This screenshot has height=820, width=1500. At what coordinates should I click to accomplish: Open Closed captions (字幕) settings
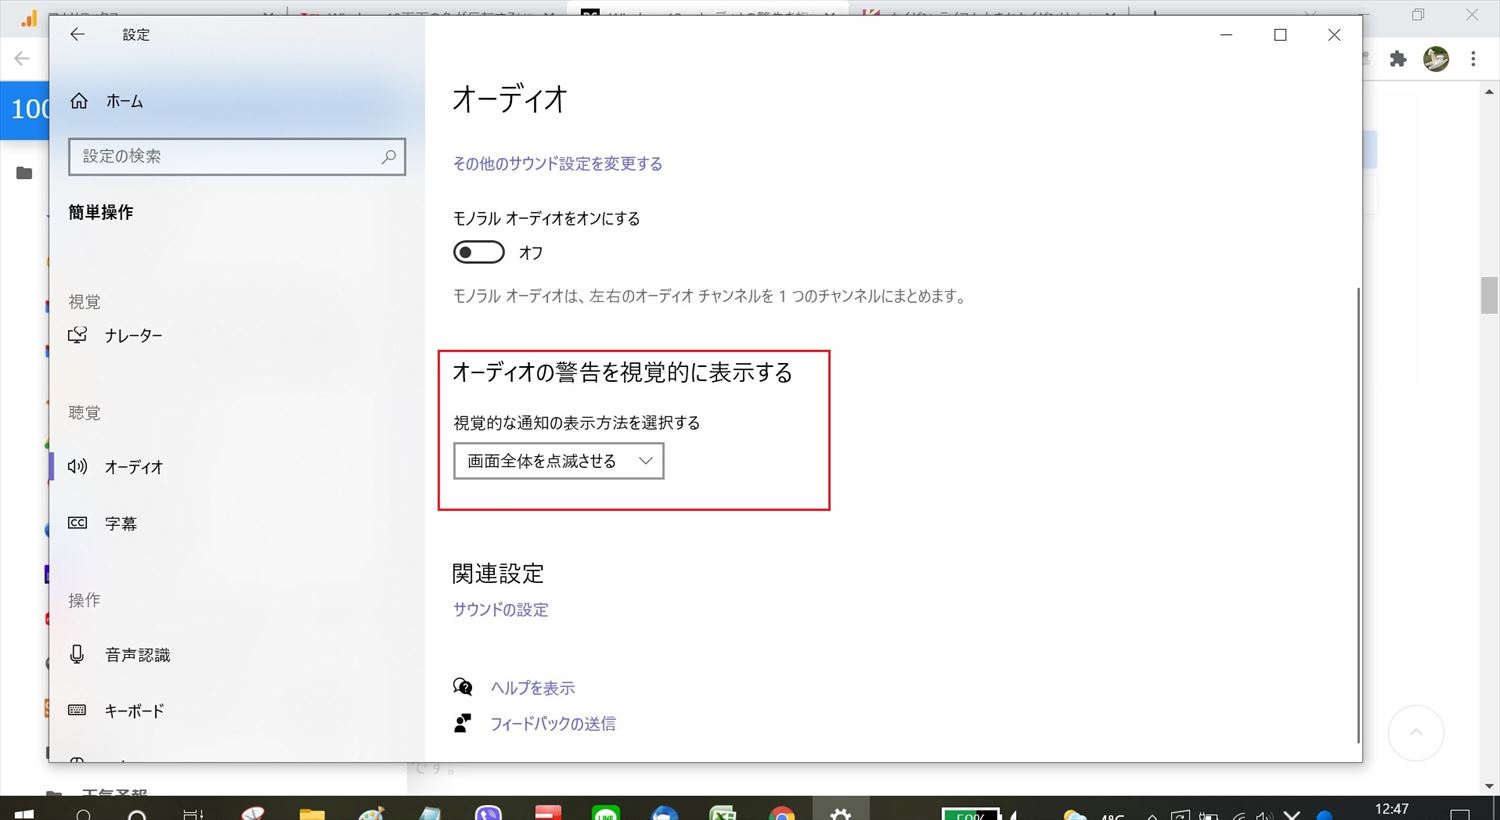[x=120, y=523]
